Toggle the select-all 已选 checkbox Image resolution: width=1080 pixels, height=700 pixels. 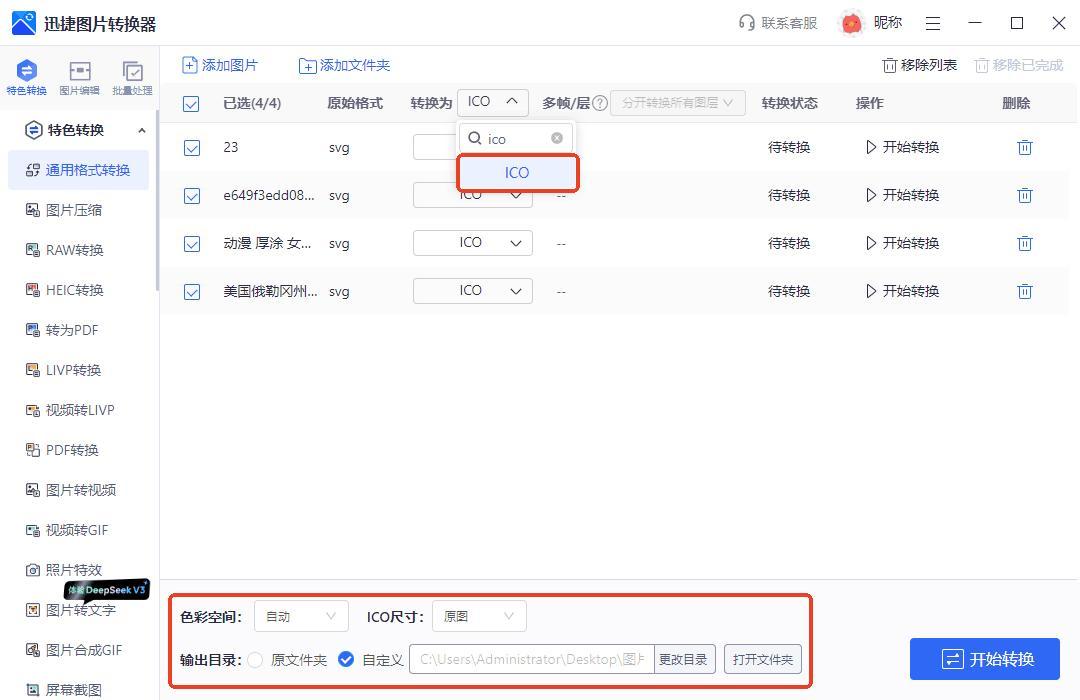click(191, 103)
